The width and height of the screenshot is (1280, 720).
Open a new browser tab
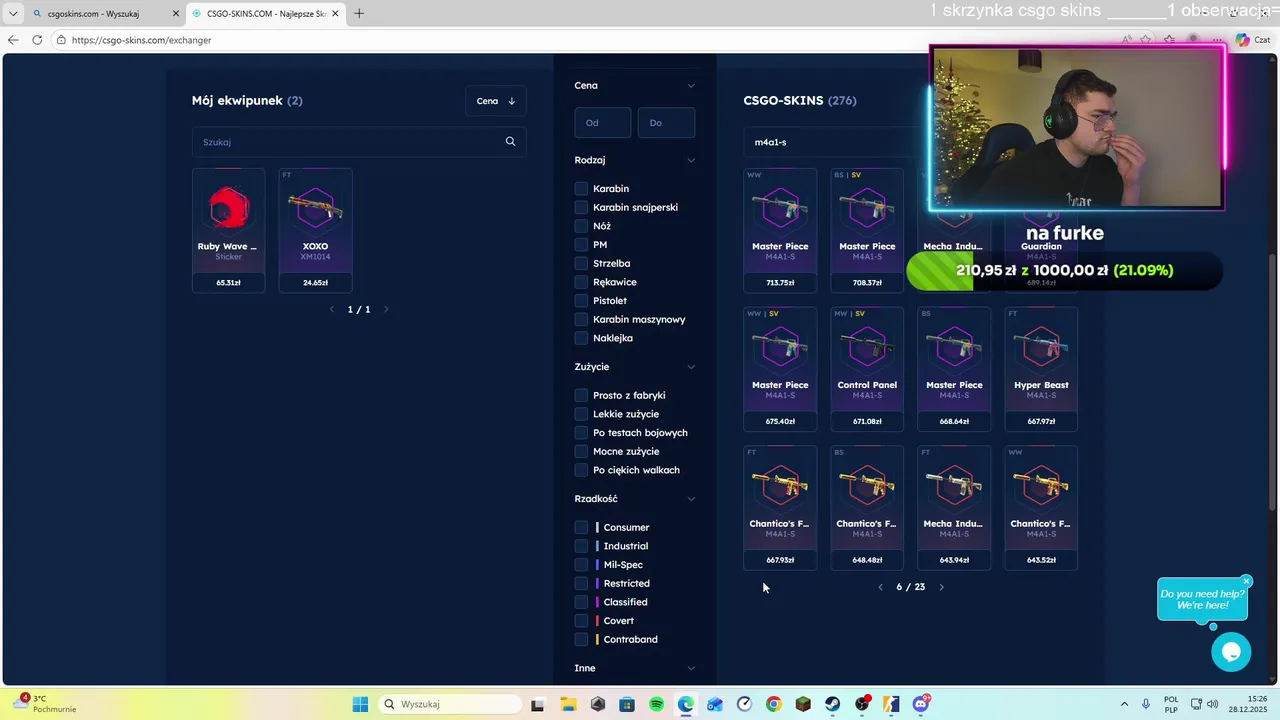(x=359, y=13)
